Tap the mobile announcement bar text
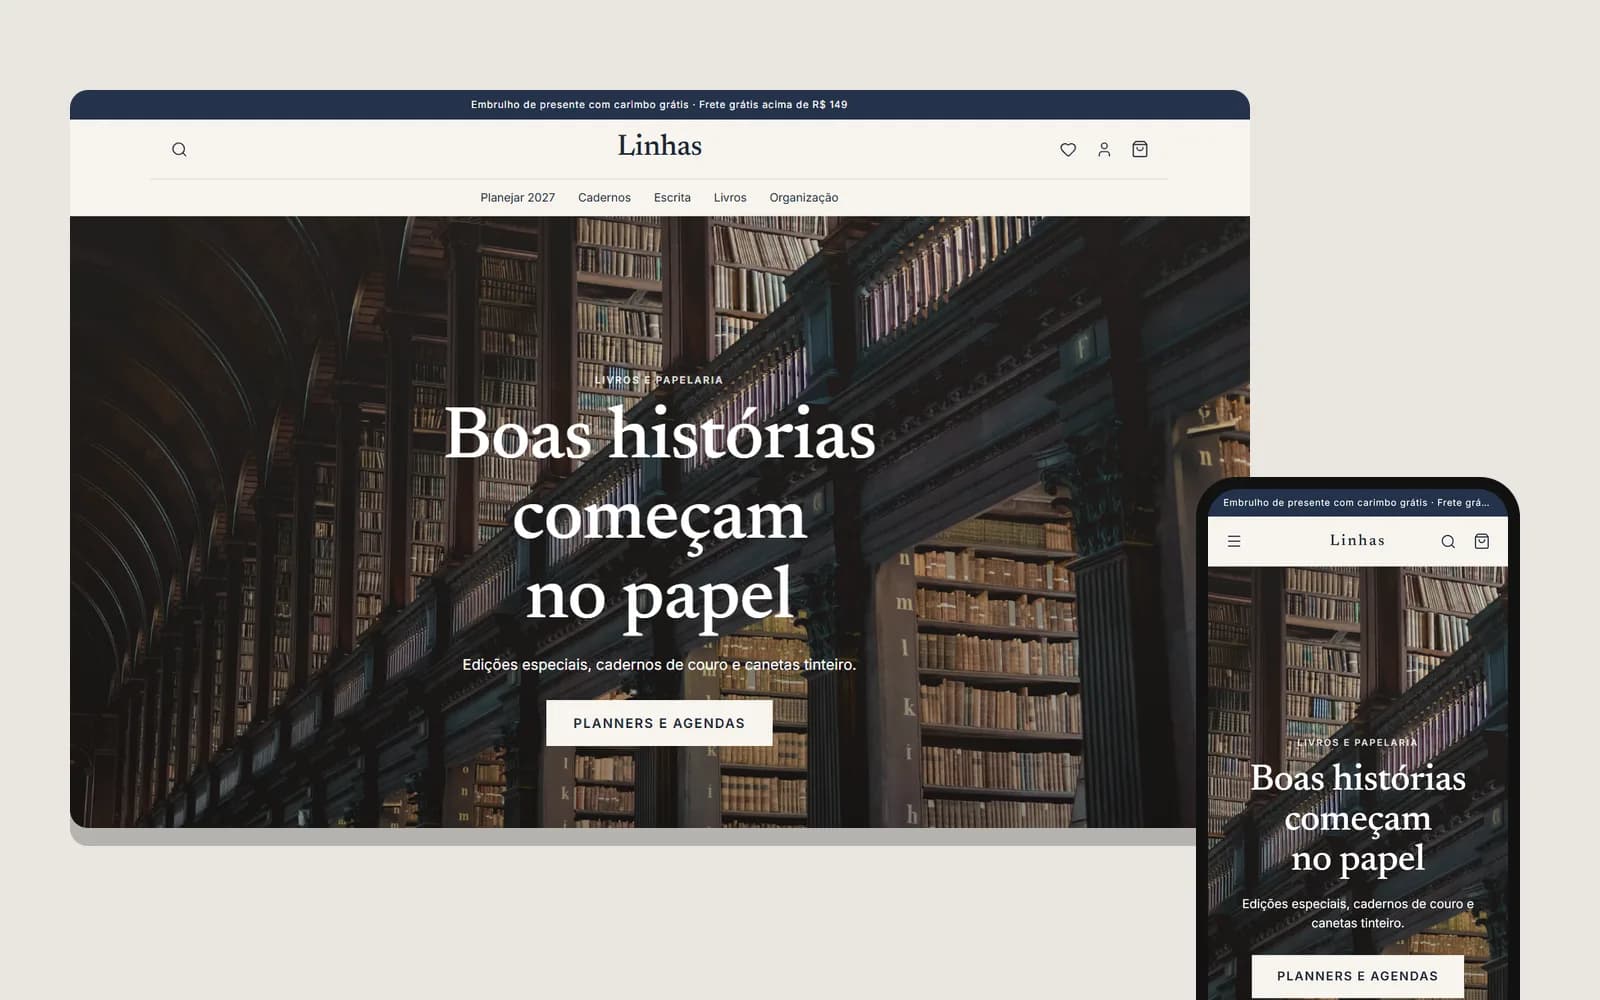This screenshot has width=1600, height=1000. 1356,503
